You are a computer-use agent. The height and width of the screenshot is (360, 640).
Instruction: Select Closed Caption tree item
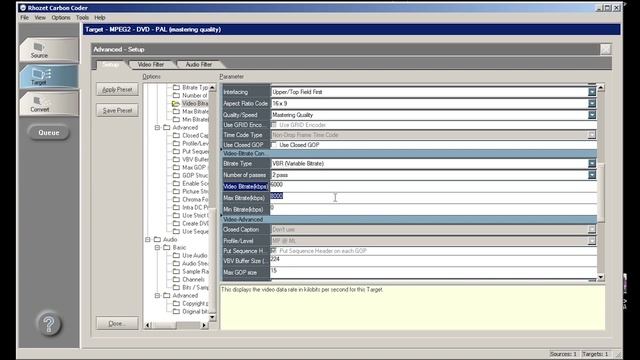pos(195,136)
